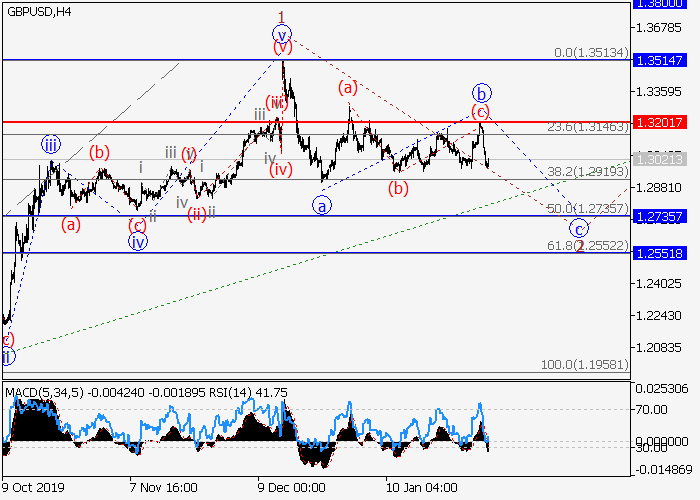
Task: Click the 10 Jan 04:00 date label
Action: (x=417, y=487)
